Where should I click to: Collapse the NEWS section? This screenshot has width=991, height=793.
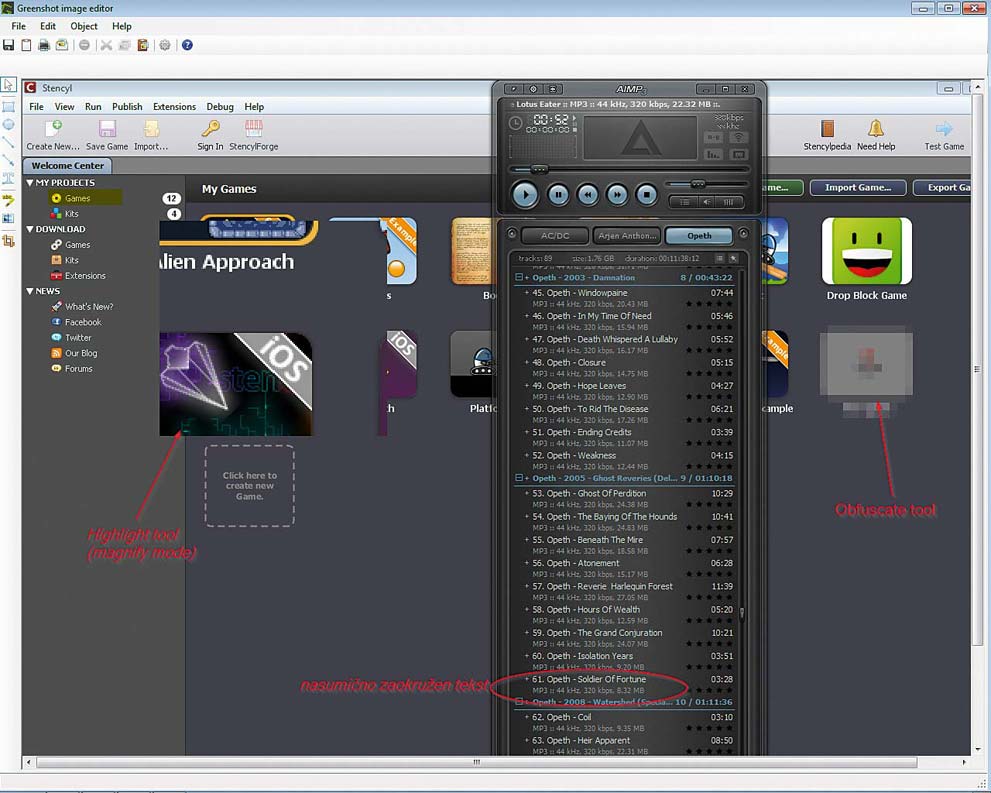pos(30,291)
